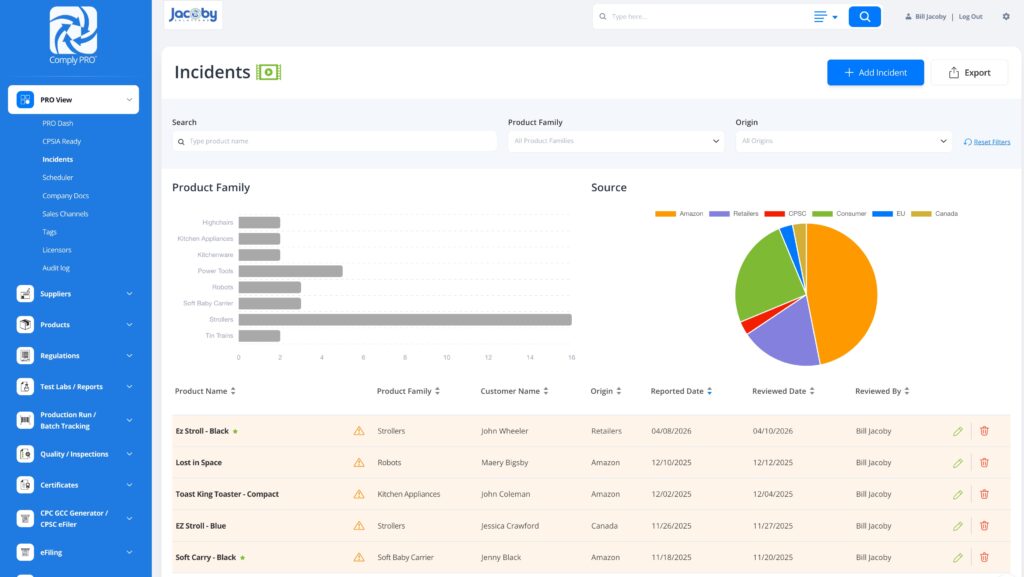Delete the Soft Carry - Black incident

(x=984, y=557)
